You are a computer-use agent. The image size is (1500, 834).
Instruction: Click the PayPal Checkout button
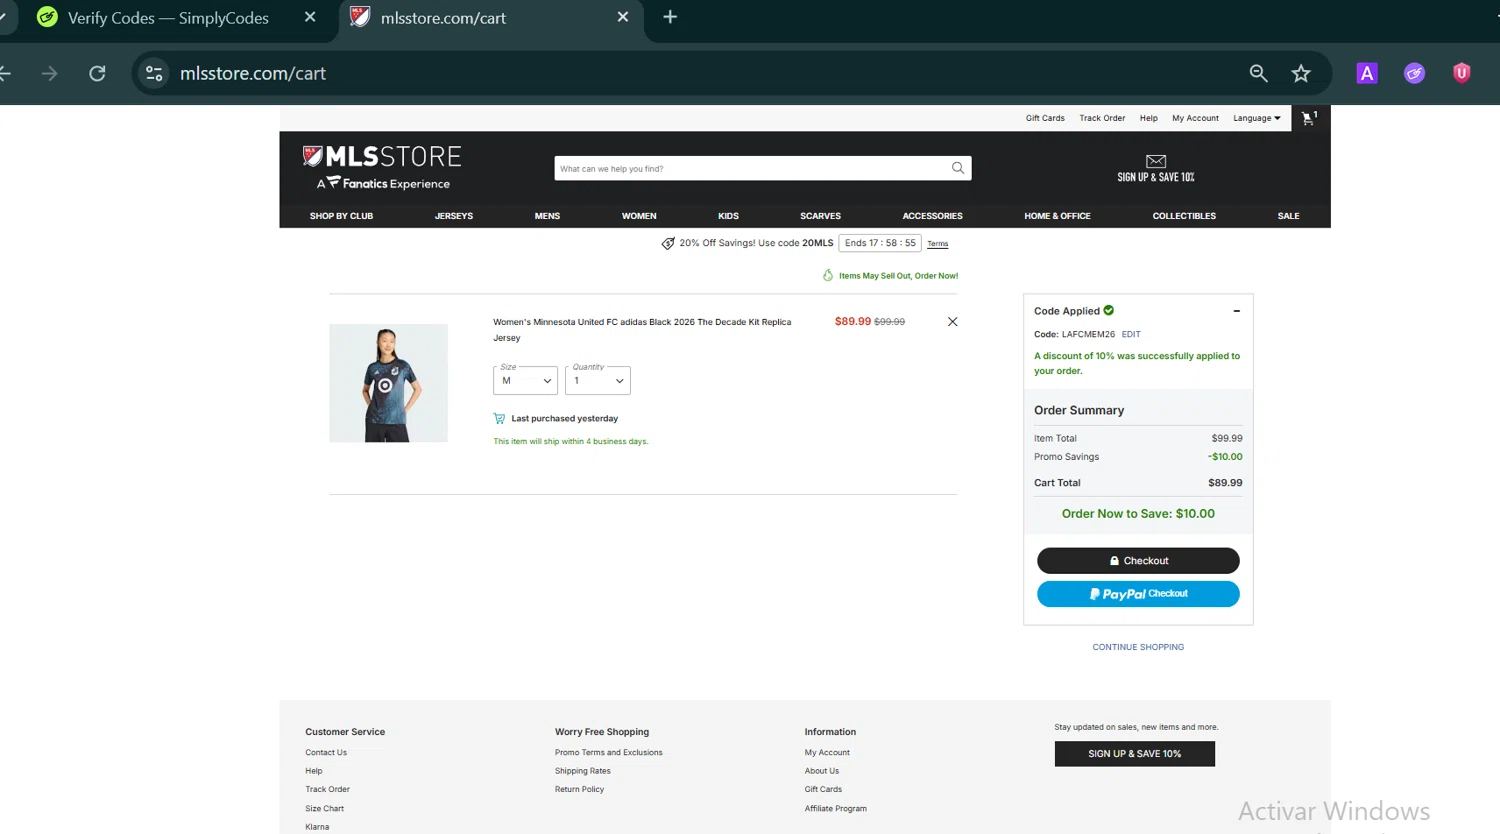[1138, 594]
